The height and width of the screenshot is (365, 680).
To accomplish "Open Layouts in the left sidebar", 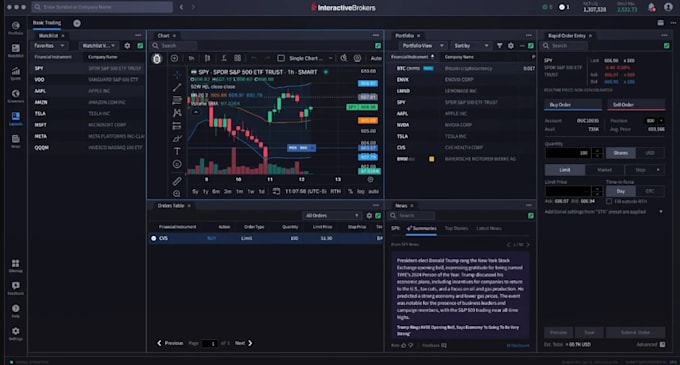I will pyautogui.click(x=16, y=119).
